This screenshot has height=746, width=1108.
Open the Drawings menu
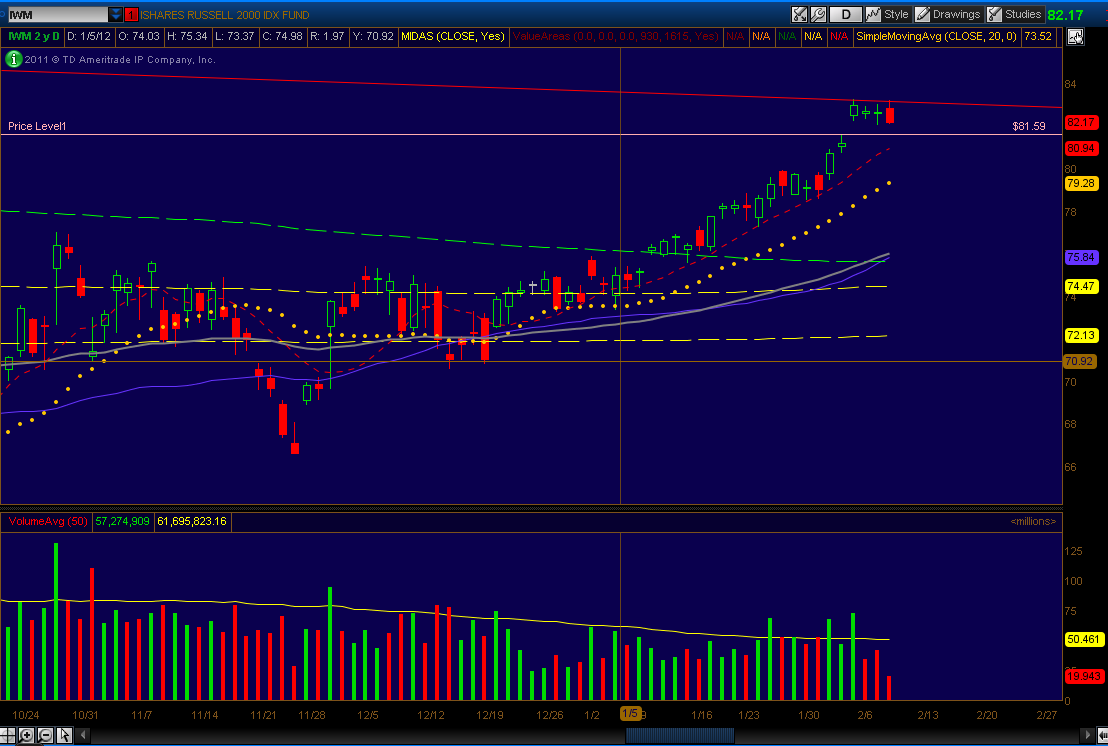948,14
